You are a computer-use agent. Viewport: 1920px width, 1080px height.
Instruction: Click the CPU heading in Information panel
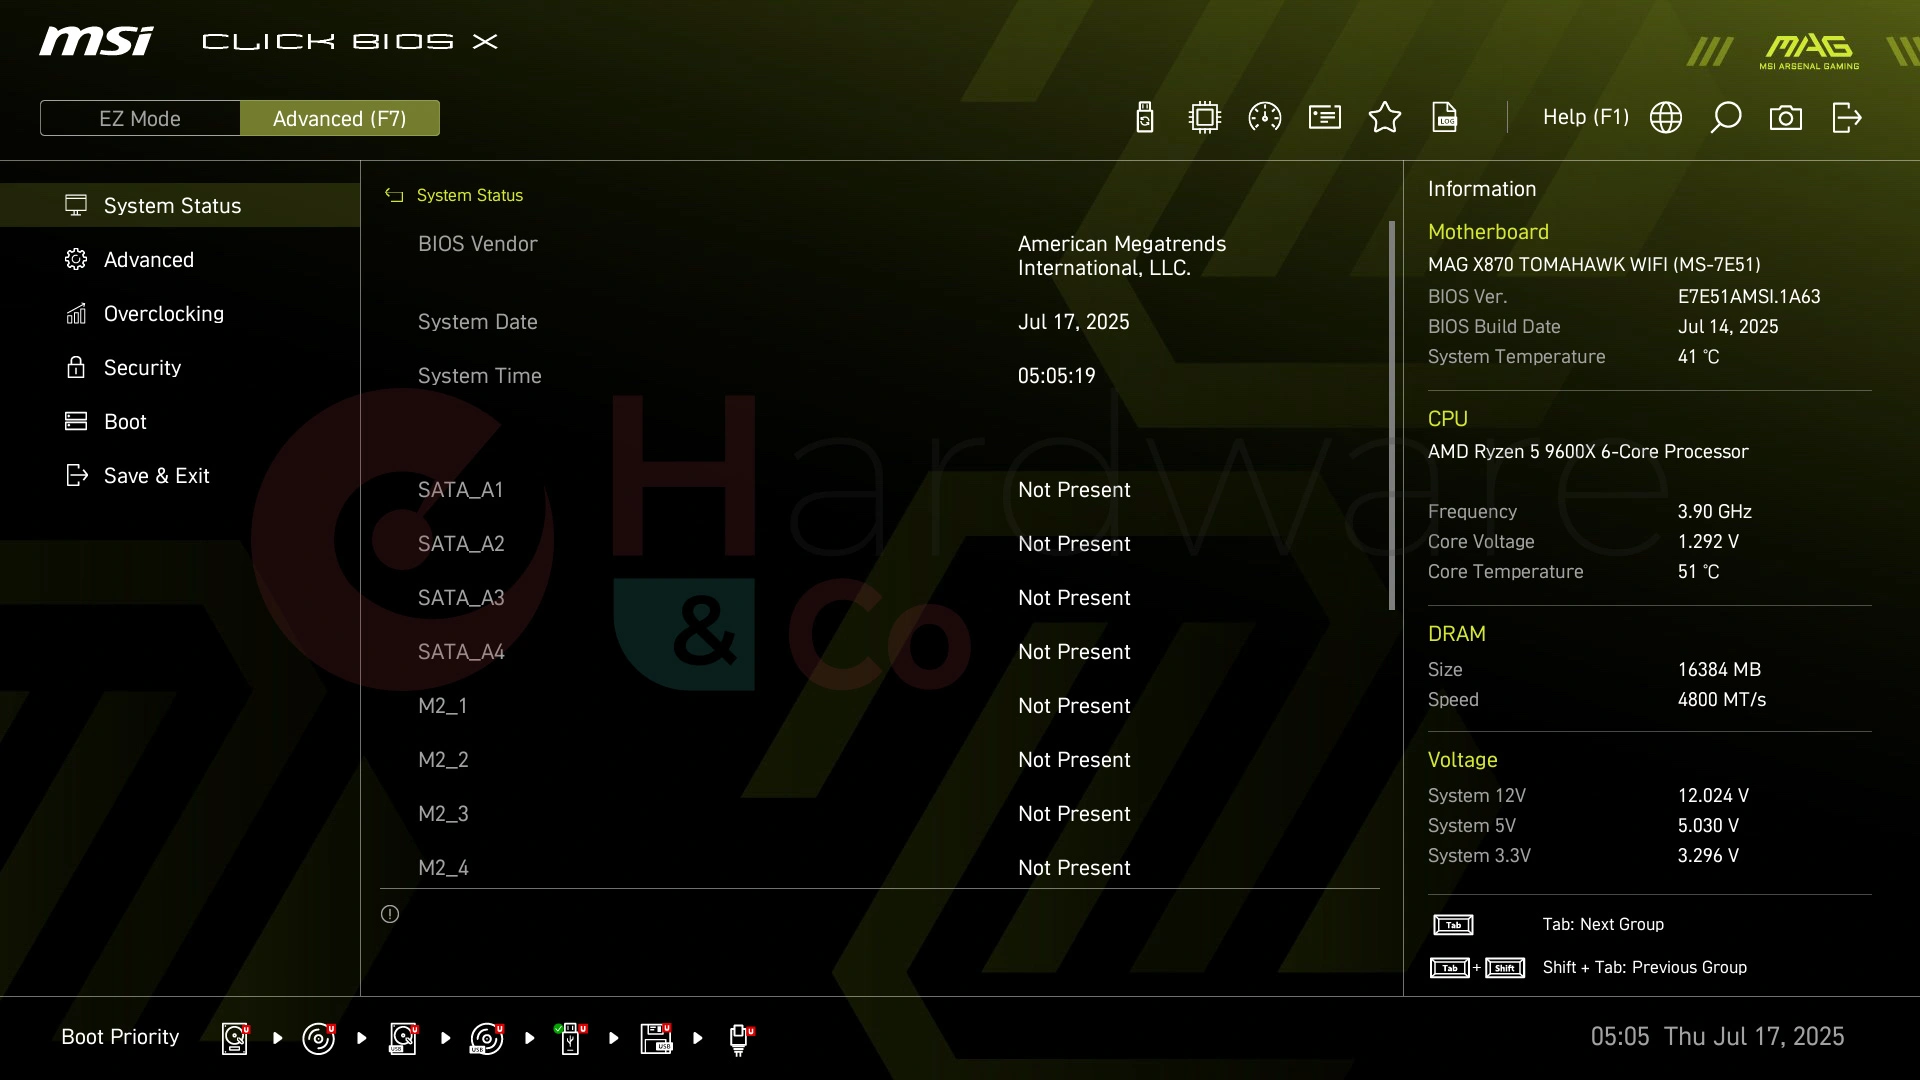pos(1447,419)
